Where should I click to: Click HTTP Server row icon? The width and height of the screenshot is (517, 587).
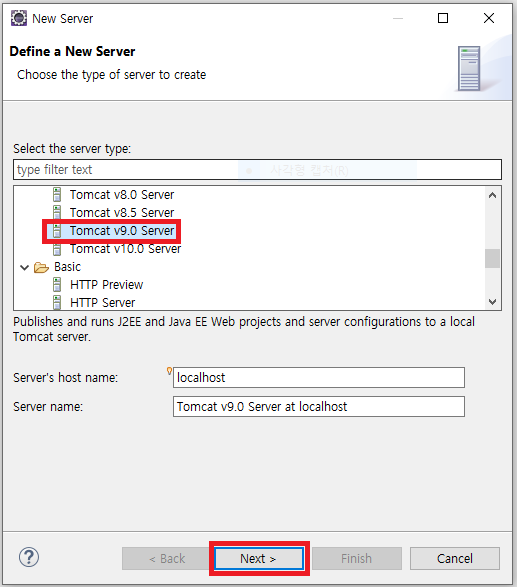[x=57, y=302]
